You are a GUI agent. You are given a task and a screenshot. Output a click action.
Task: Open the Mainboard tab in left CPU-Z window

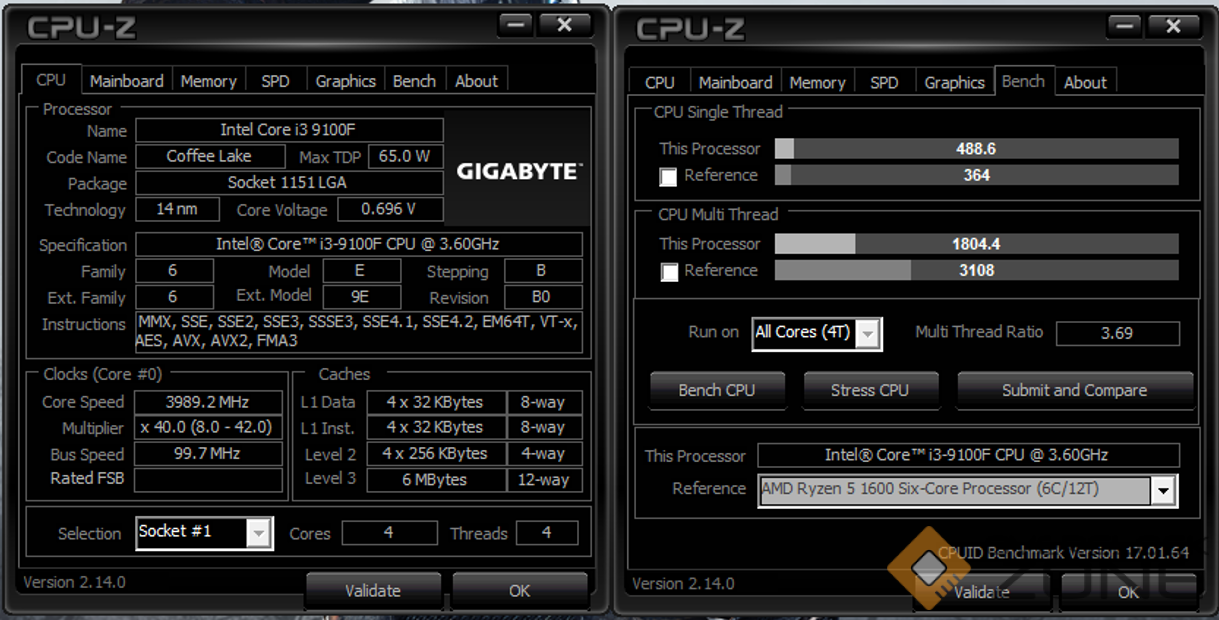[126, 81]
